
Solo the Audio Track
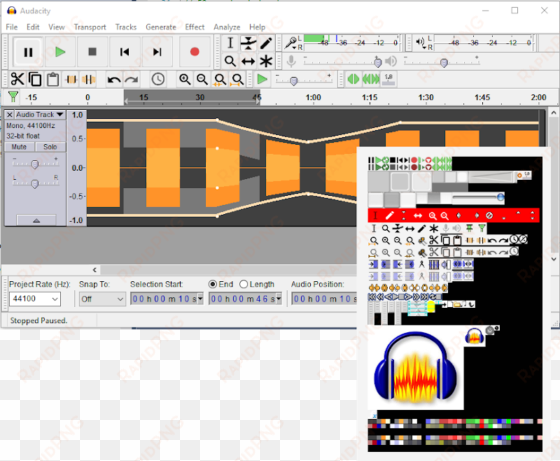50,147
